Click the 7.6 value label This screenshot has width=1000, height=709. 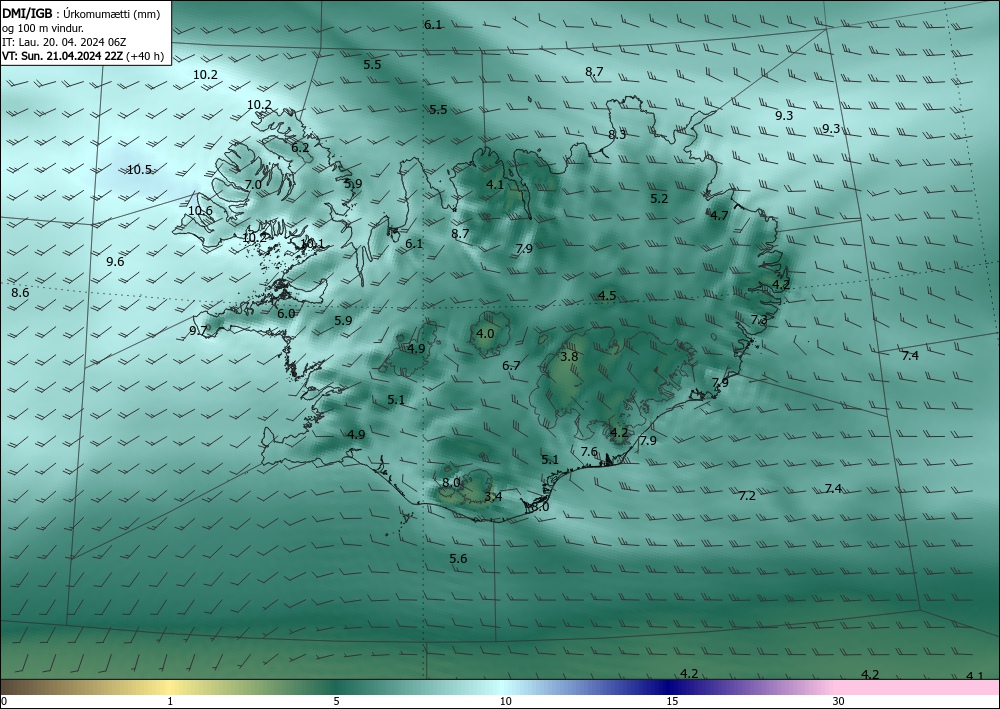pos(589,451)
